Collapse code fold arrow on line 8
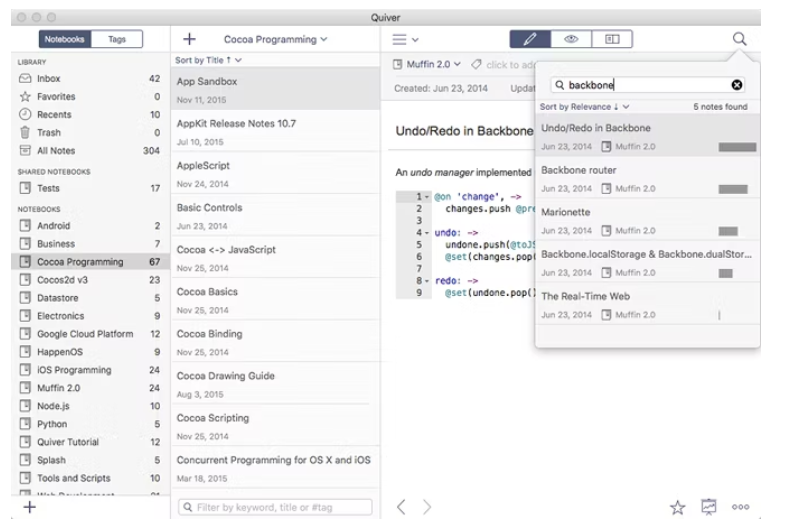The width and height of the screenshot is (794, 530). point(427,281)
